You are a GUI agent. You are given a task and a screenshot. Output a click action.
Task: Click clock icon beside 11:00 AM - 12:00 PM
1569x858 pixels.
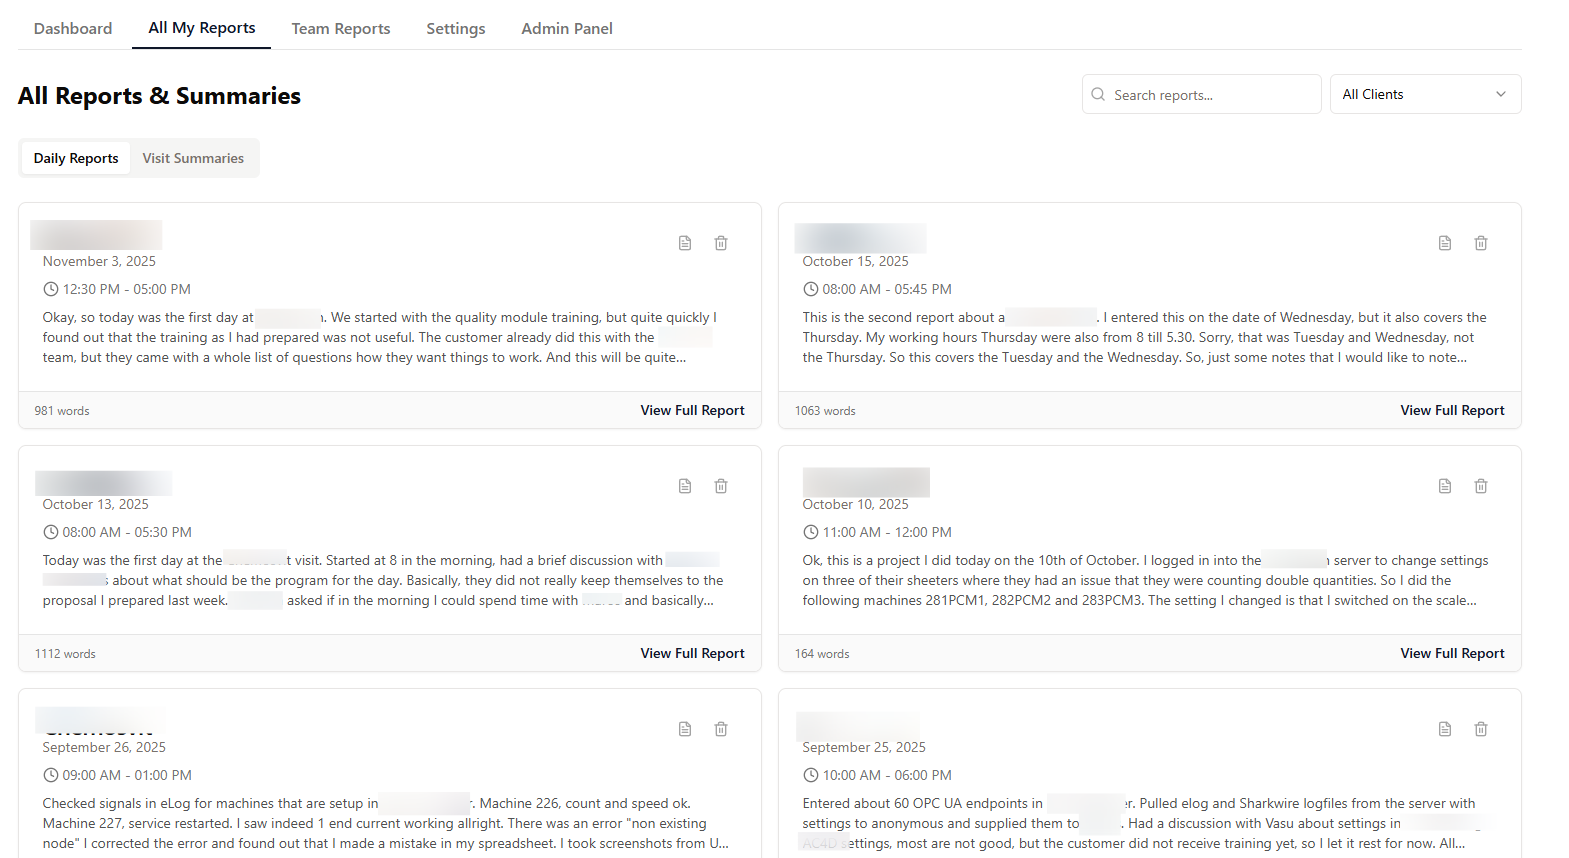(x=811, y=532)
